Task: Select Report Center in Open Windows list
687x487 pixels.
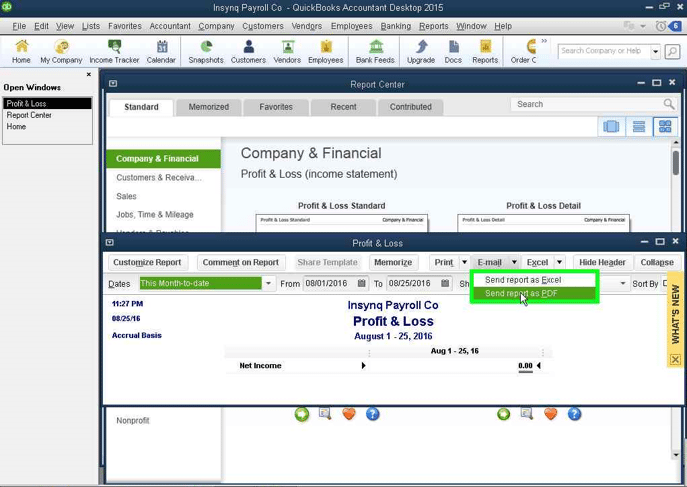Action: click(29, 115)
